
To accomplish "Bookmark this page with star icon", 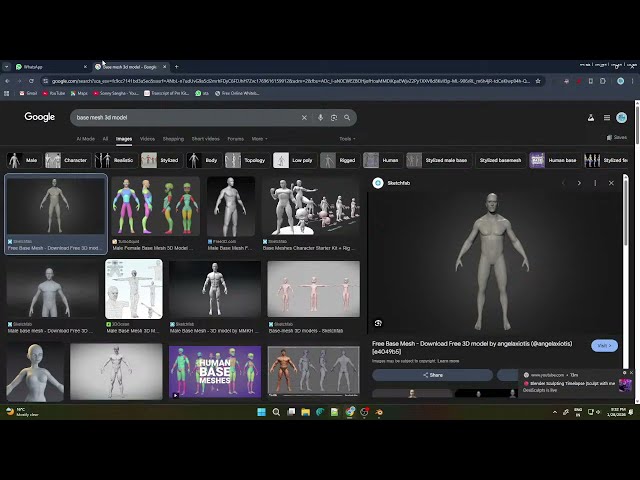I will coord(538,81).
